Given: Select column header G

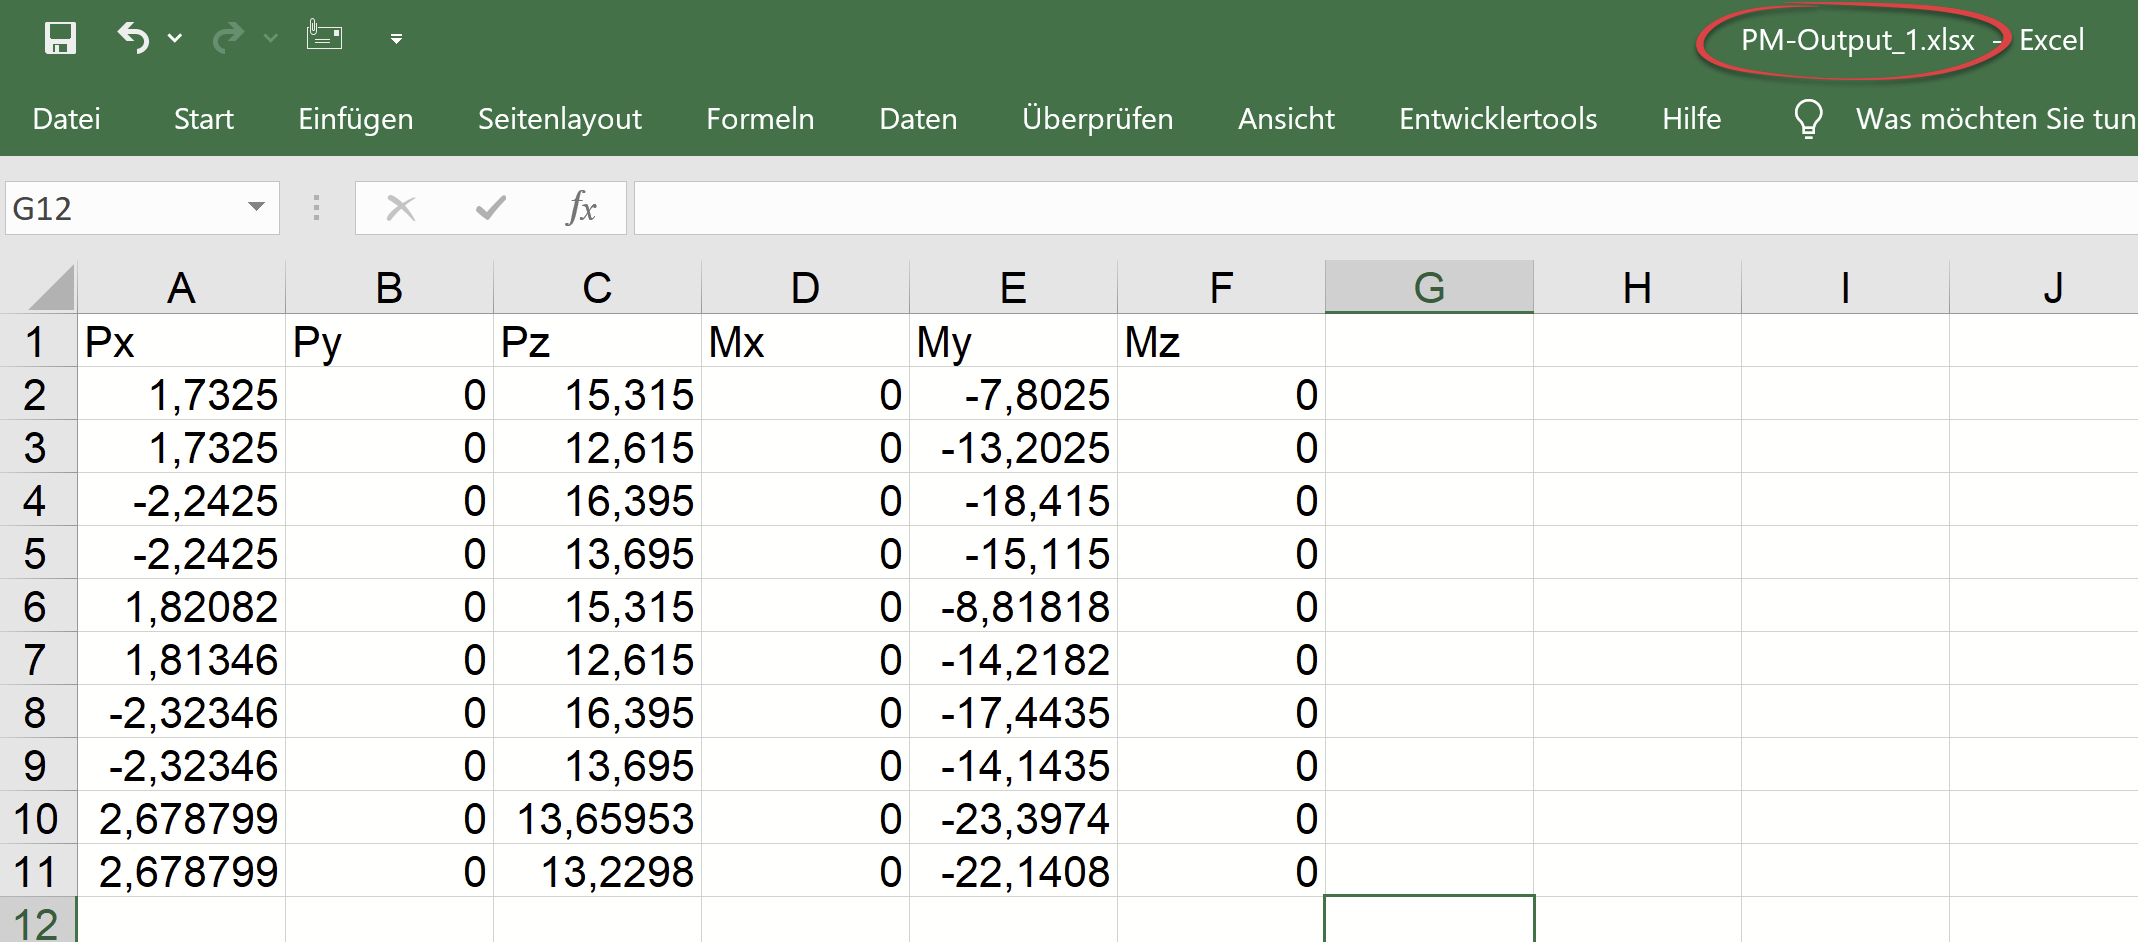Looking at the screenshot, I should pos(1428,286).
